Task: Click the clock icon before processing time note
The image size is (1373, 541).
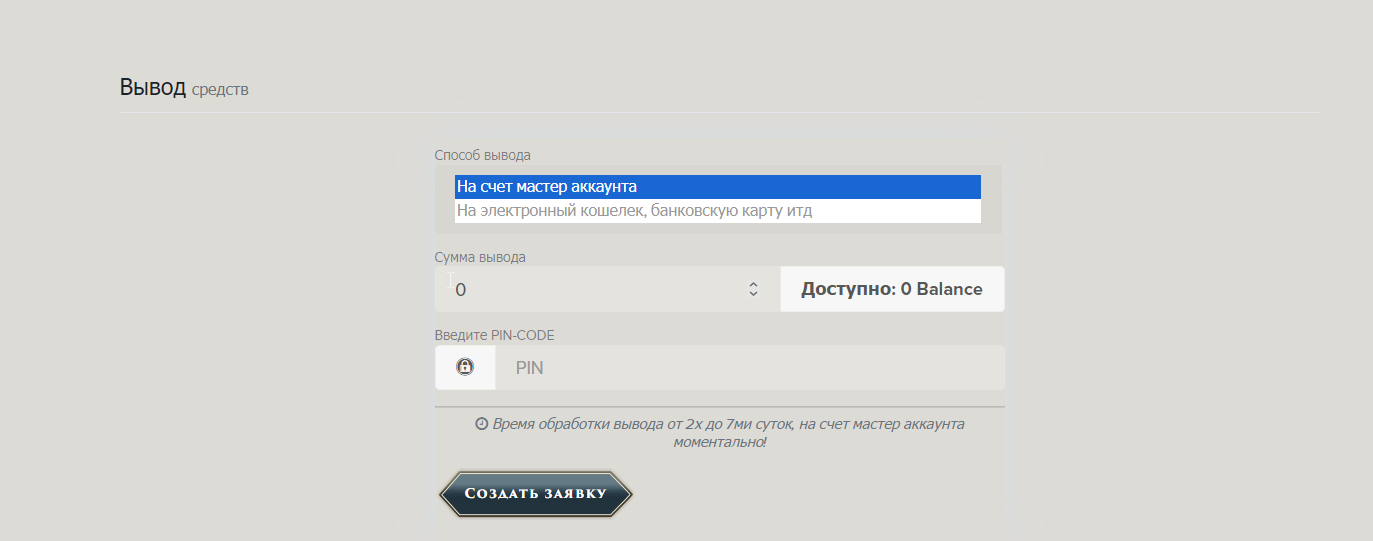Action: [x=481, y=424]
